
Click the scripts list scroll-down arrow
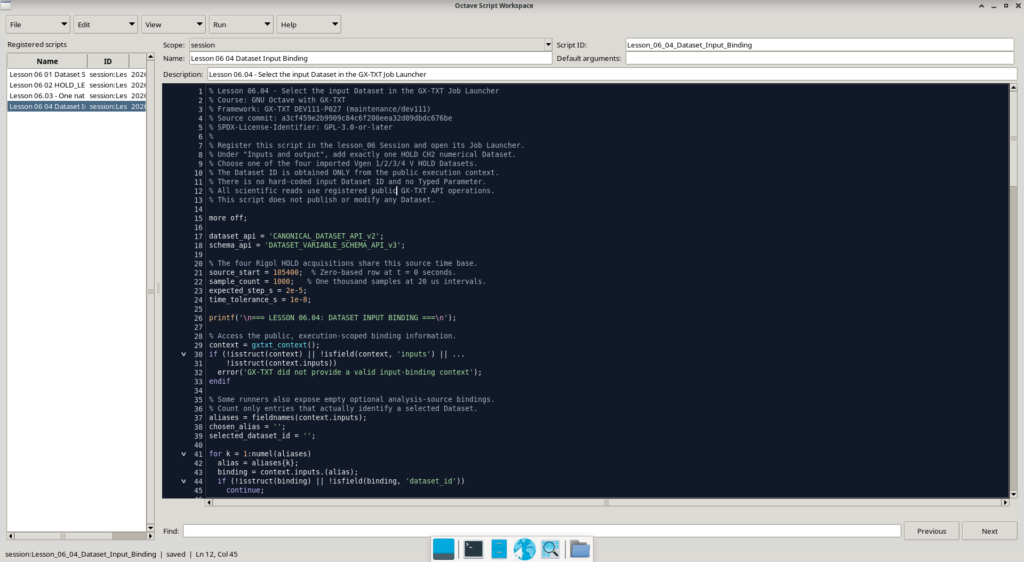150,527
